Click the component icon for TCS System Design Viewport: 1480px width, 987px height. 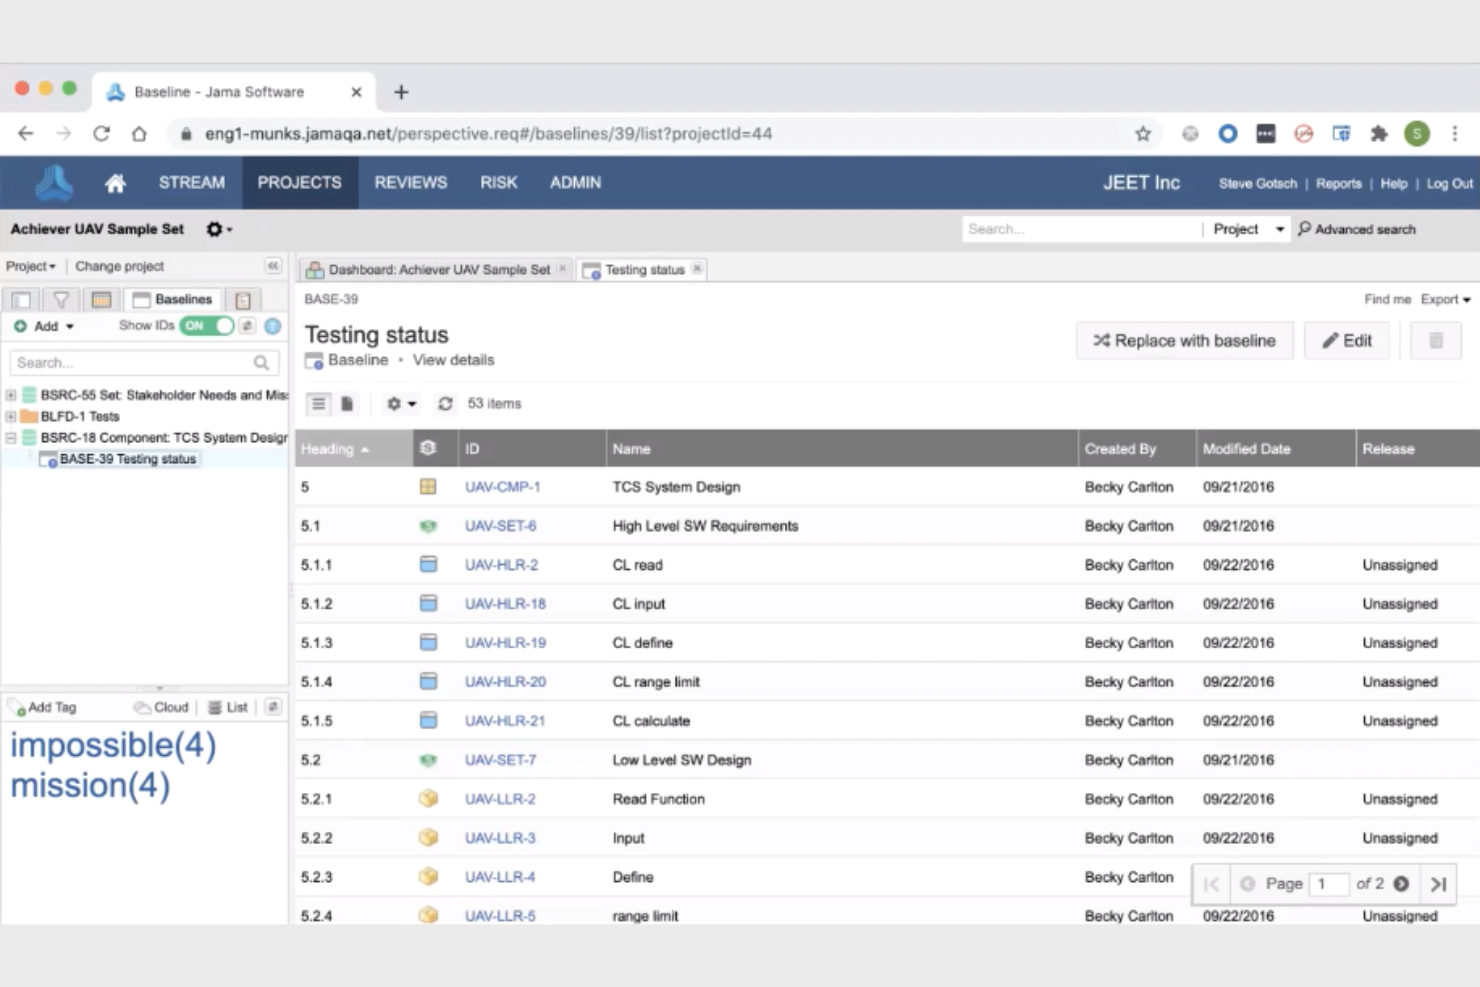[428, 487]
